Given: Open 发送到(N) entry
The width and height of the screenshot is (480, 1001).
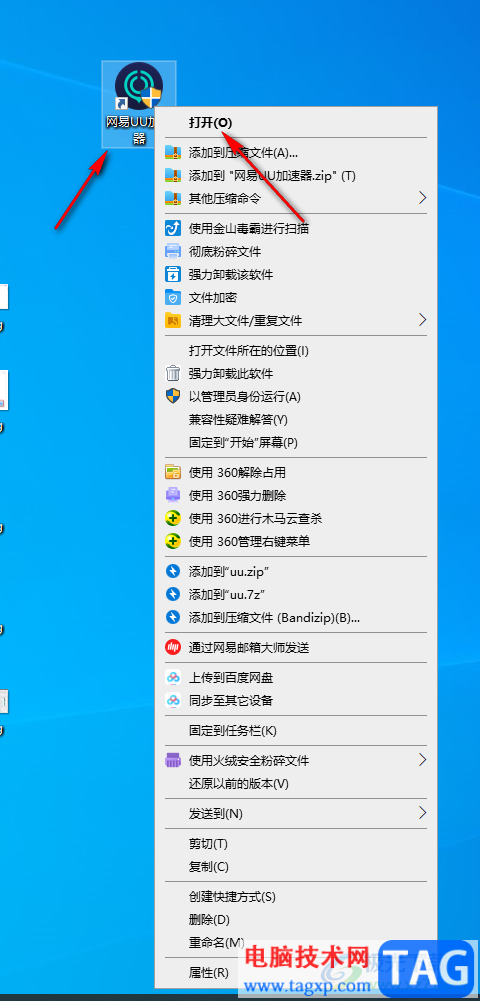Looking at the screenshot, I should click(296, 813).
